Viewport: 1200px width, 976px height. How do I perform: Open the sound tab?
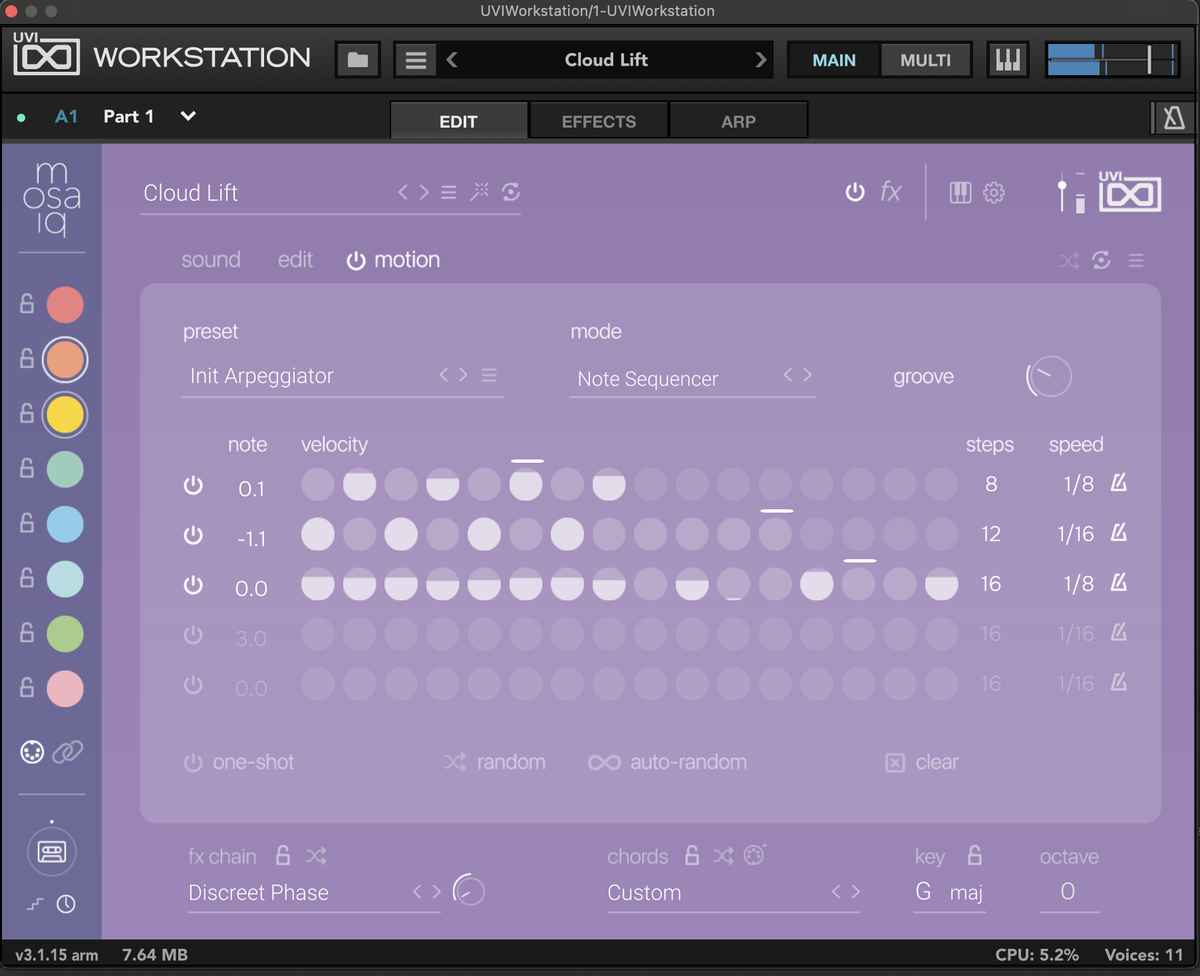click(x=211, y=260)
